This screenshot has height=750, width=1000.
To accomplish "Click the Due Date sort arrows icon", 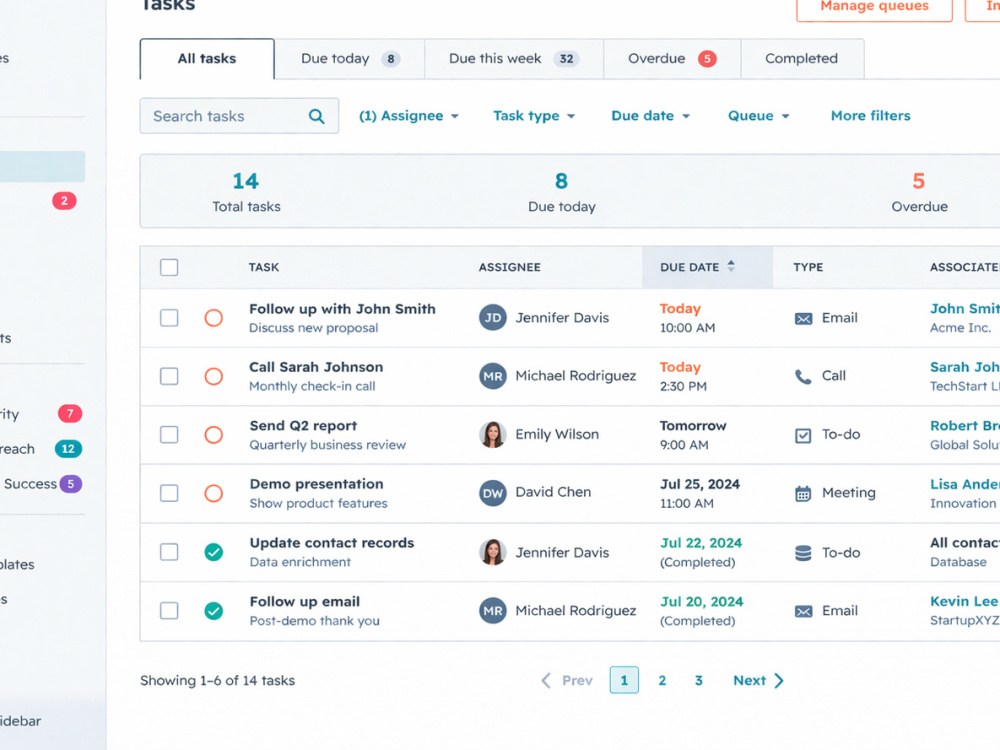I will coord(731,266).
